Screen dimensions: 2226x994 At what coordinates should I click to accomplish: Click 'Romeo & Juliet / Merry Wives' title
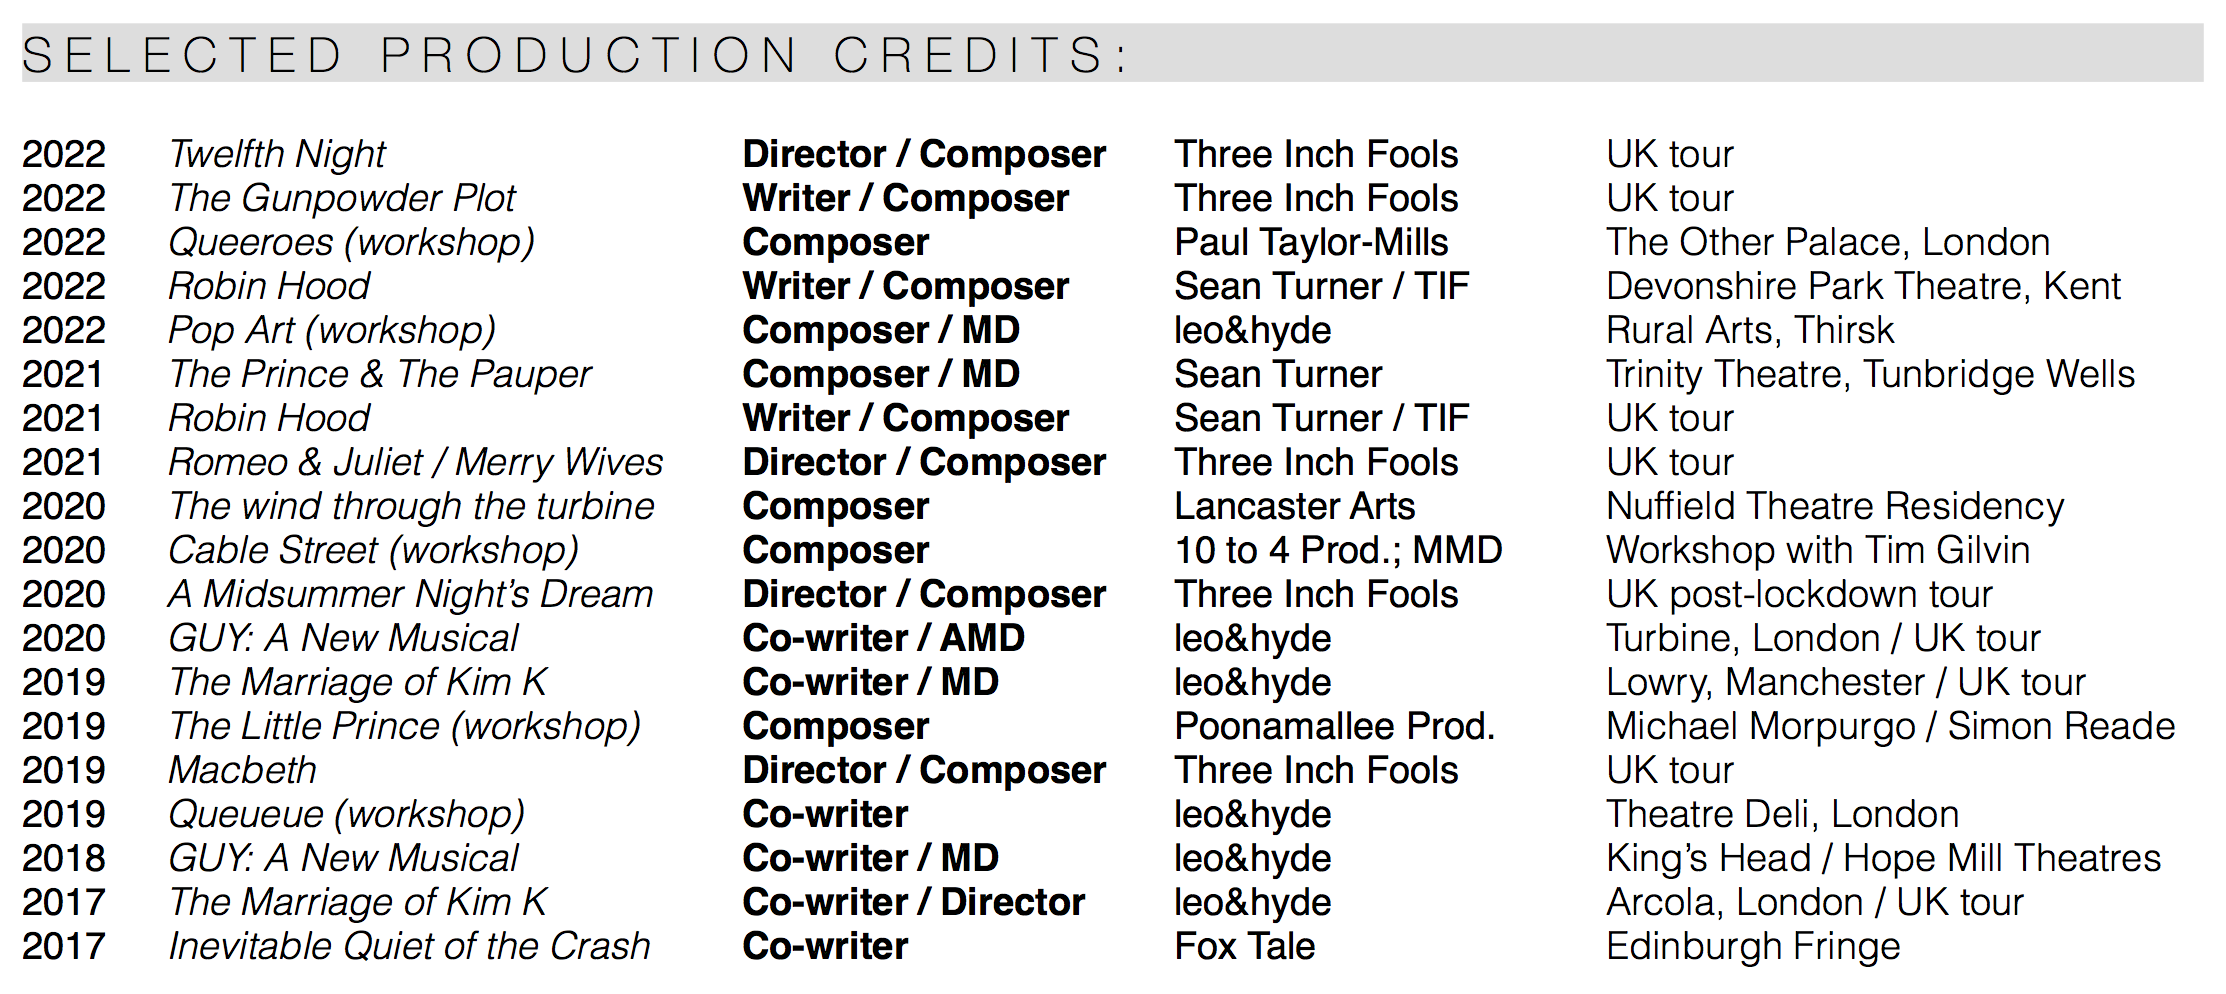point(415,462)
